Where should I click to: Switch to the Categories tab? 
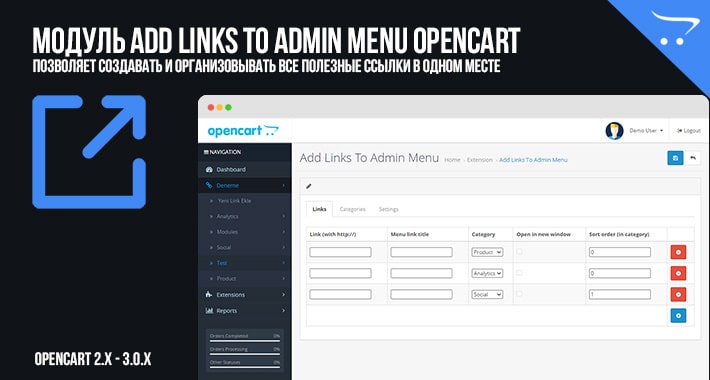352,209
